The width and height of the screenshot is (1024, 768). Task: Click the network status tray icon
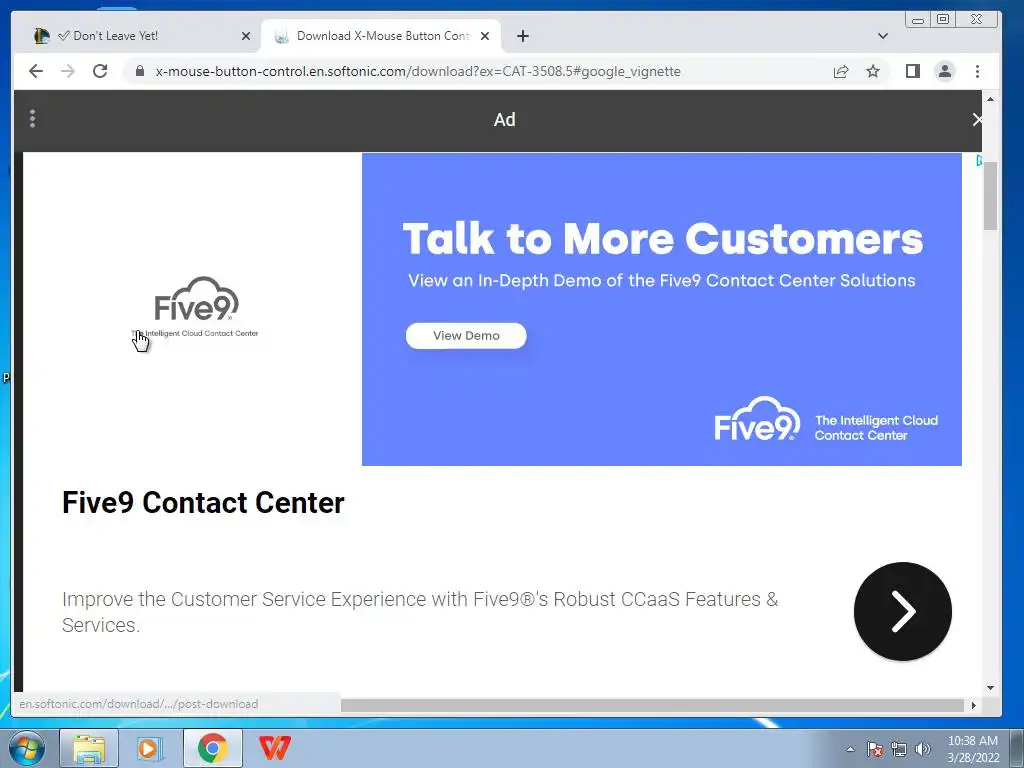tap(899, 749)
